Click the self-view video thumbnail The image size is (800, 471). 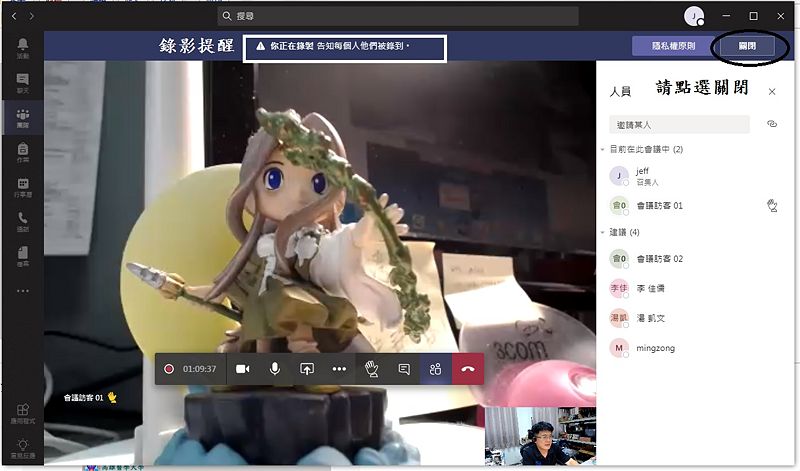tap(540, 436)
